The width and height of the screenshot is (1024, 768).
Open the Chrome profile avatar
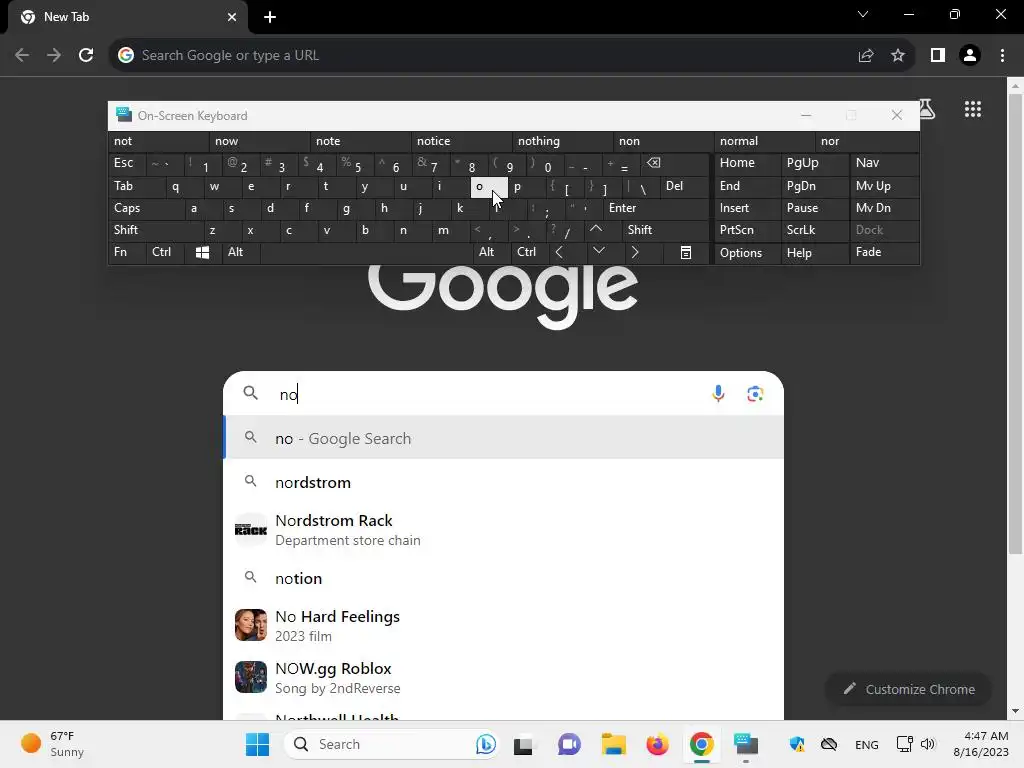[970, 55]
